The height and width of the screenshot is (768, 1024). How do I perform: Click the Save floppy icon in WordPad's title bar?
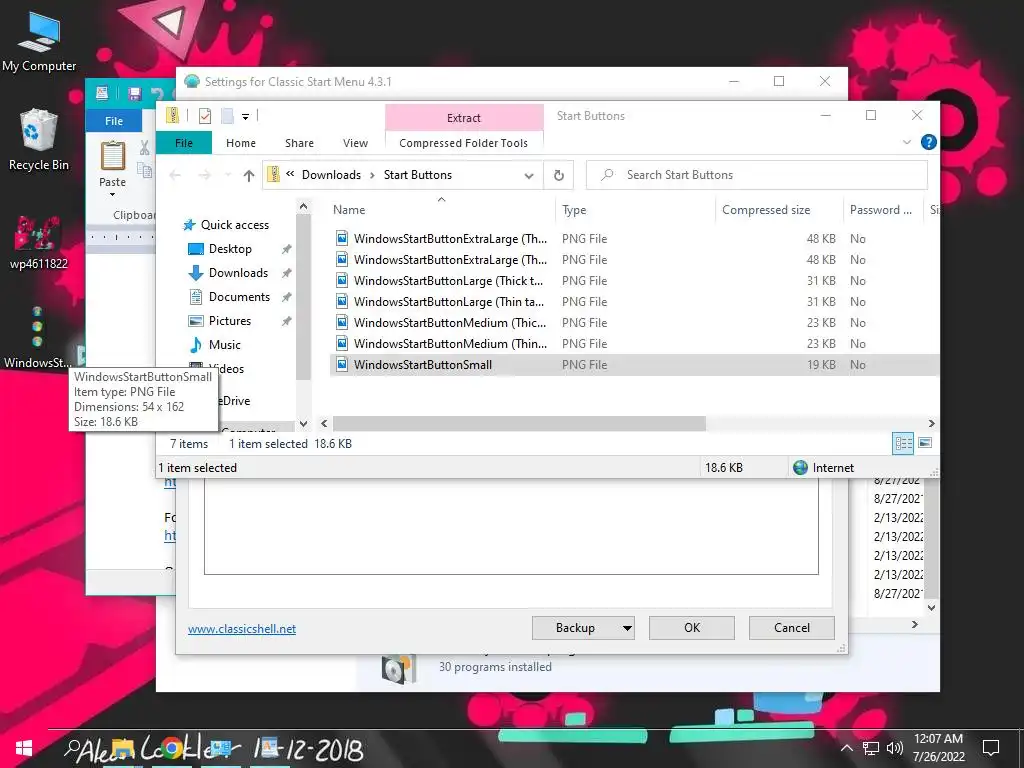pyautogui.click(x=135, y=93)
